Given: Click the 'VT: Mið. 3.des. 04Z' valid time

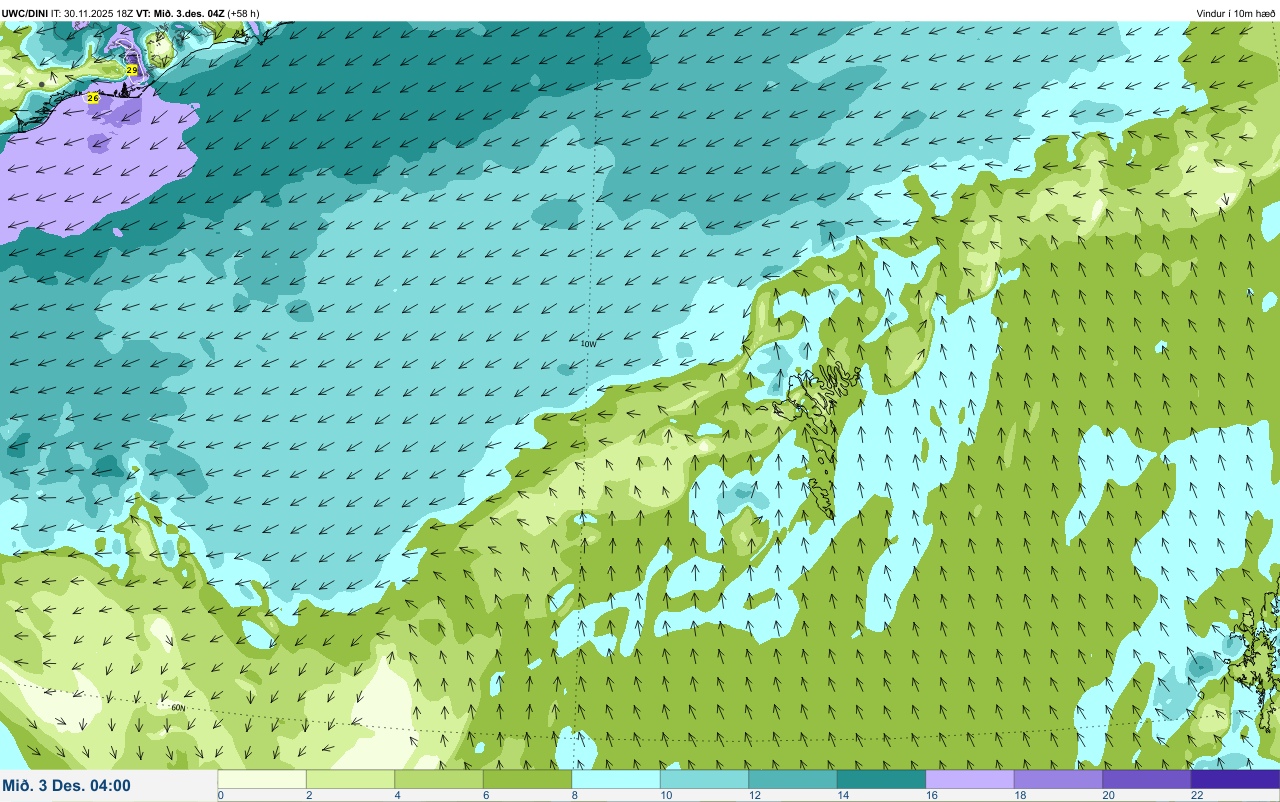Looking at the screenshot, I should tap(180, 13).
